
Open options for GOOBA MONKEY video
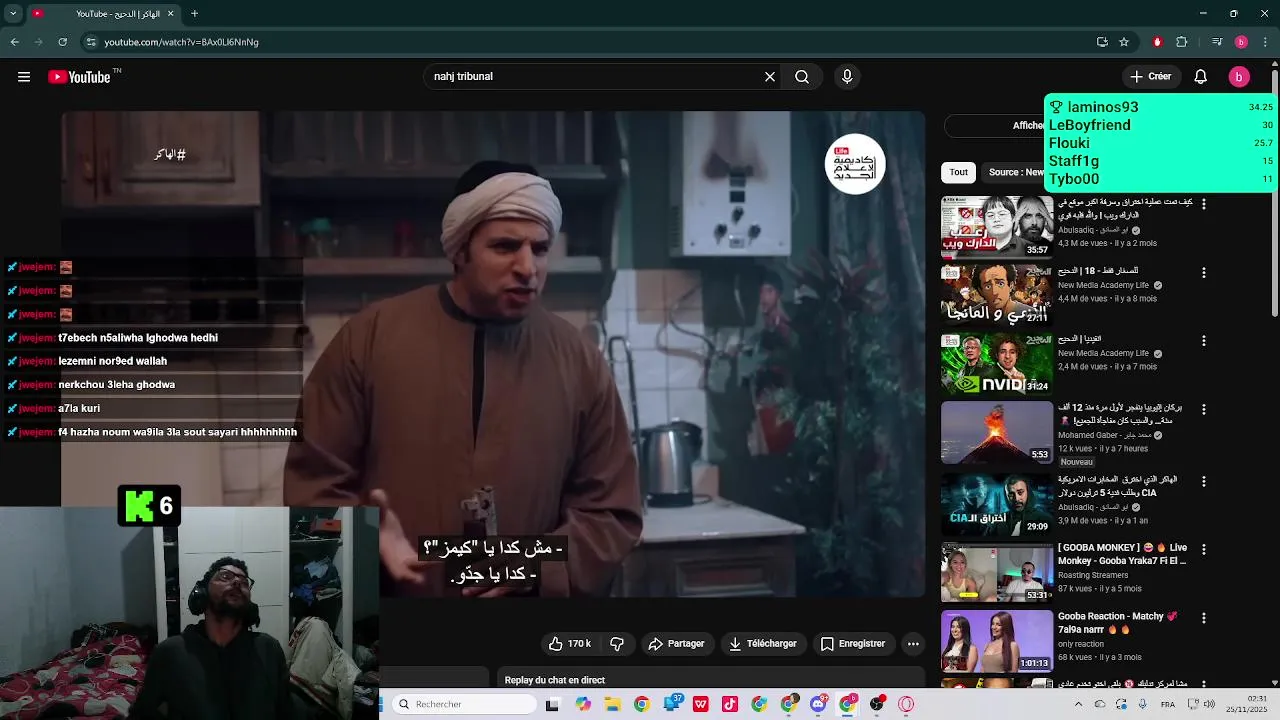coord(1204,549)
